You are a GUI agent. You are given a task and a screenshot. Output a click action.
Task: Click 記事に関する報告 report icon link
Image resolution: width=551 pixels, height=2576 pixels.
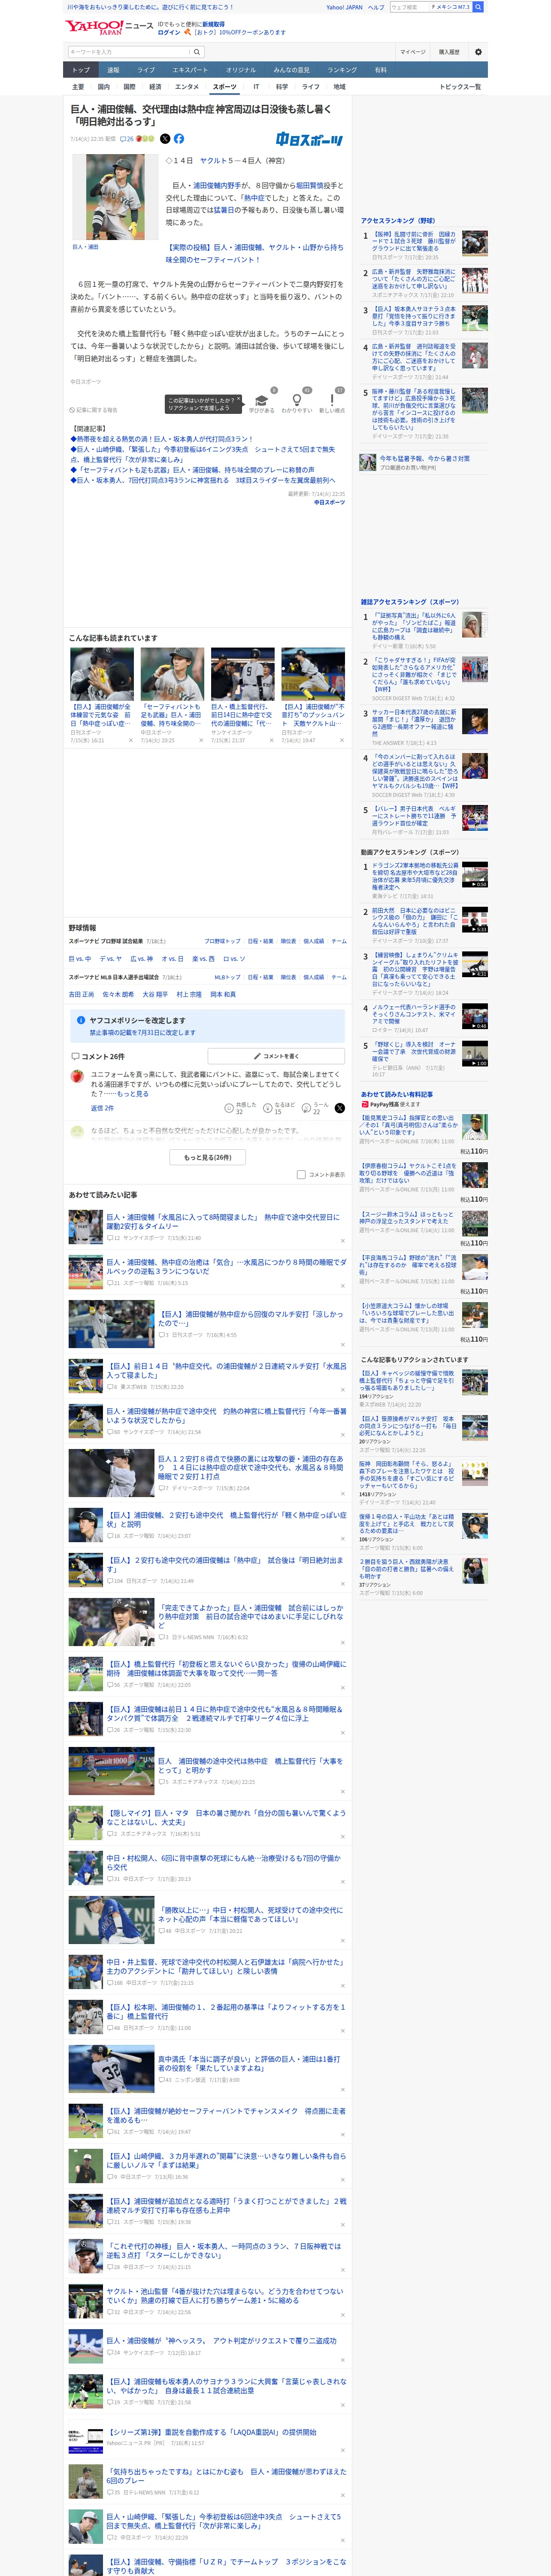pyautogui.click(x=94, y=410)
